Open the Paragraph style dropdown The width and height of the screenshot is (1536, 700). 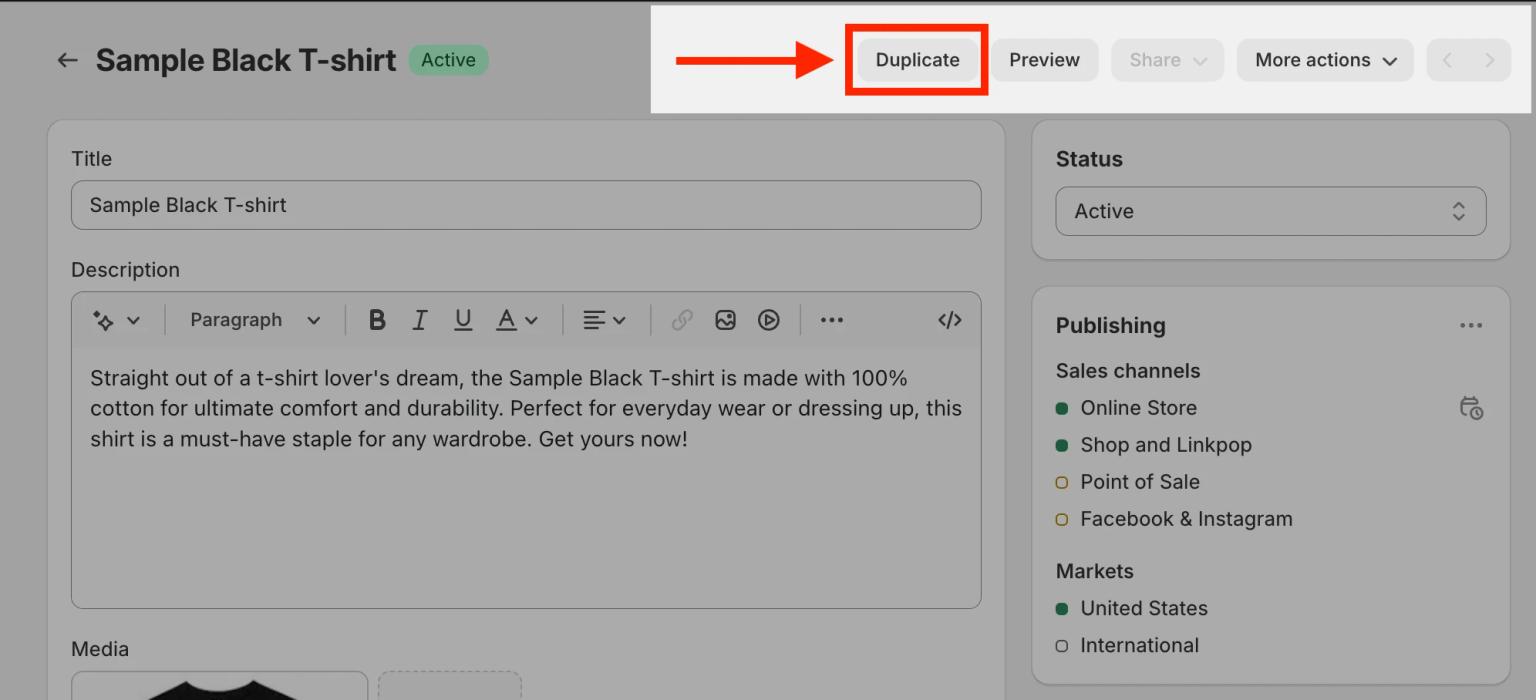[255, 320]
